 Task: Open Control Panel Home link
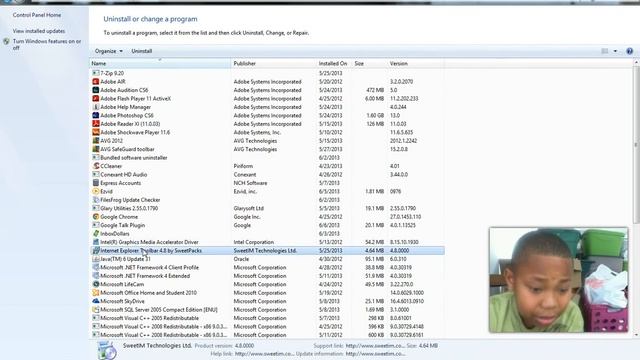tap(37, 15)
